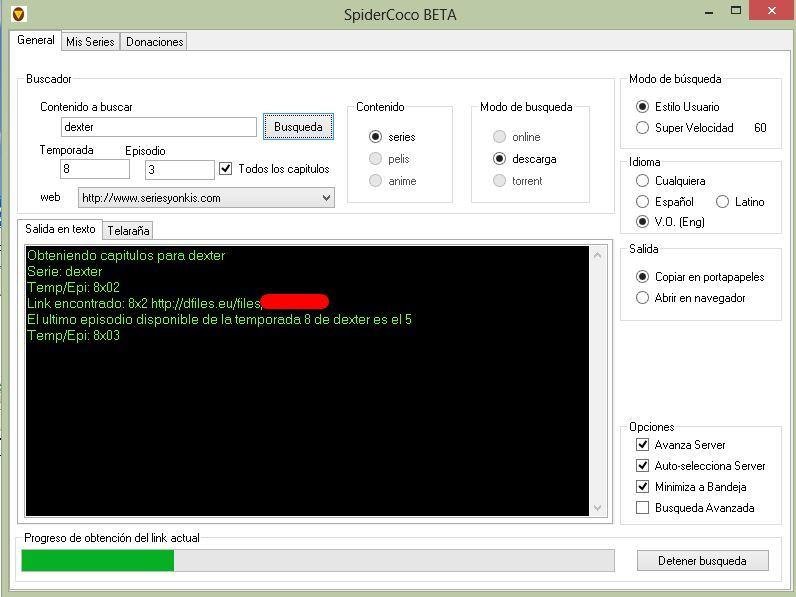The image size is (796, 597).
Task: Close the SpiderCoco window
Action: click(x=772, y=10)
